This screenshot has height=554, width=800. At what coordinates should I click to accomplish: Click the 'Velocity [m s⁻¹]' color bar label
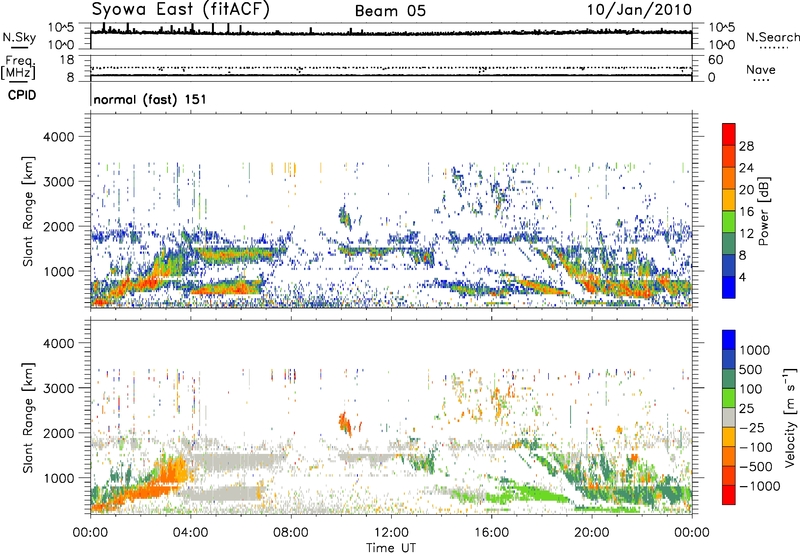click(x=790, y=417)
